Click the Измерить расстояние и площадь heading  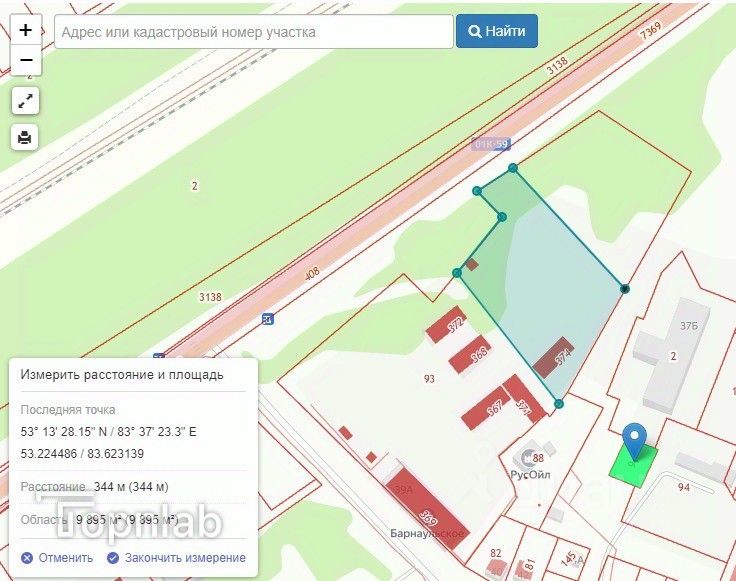click(122, 375)
